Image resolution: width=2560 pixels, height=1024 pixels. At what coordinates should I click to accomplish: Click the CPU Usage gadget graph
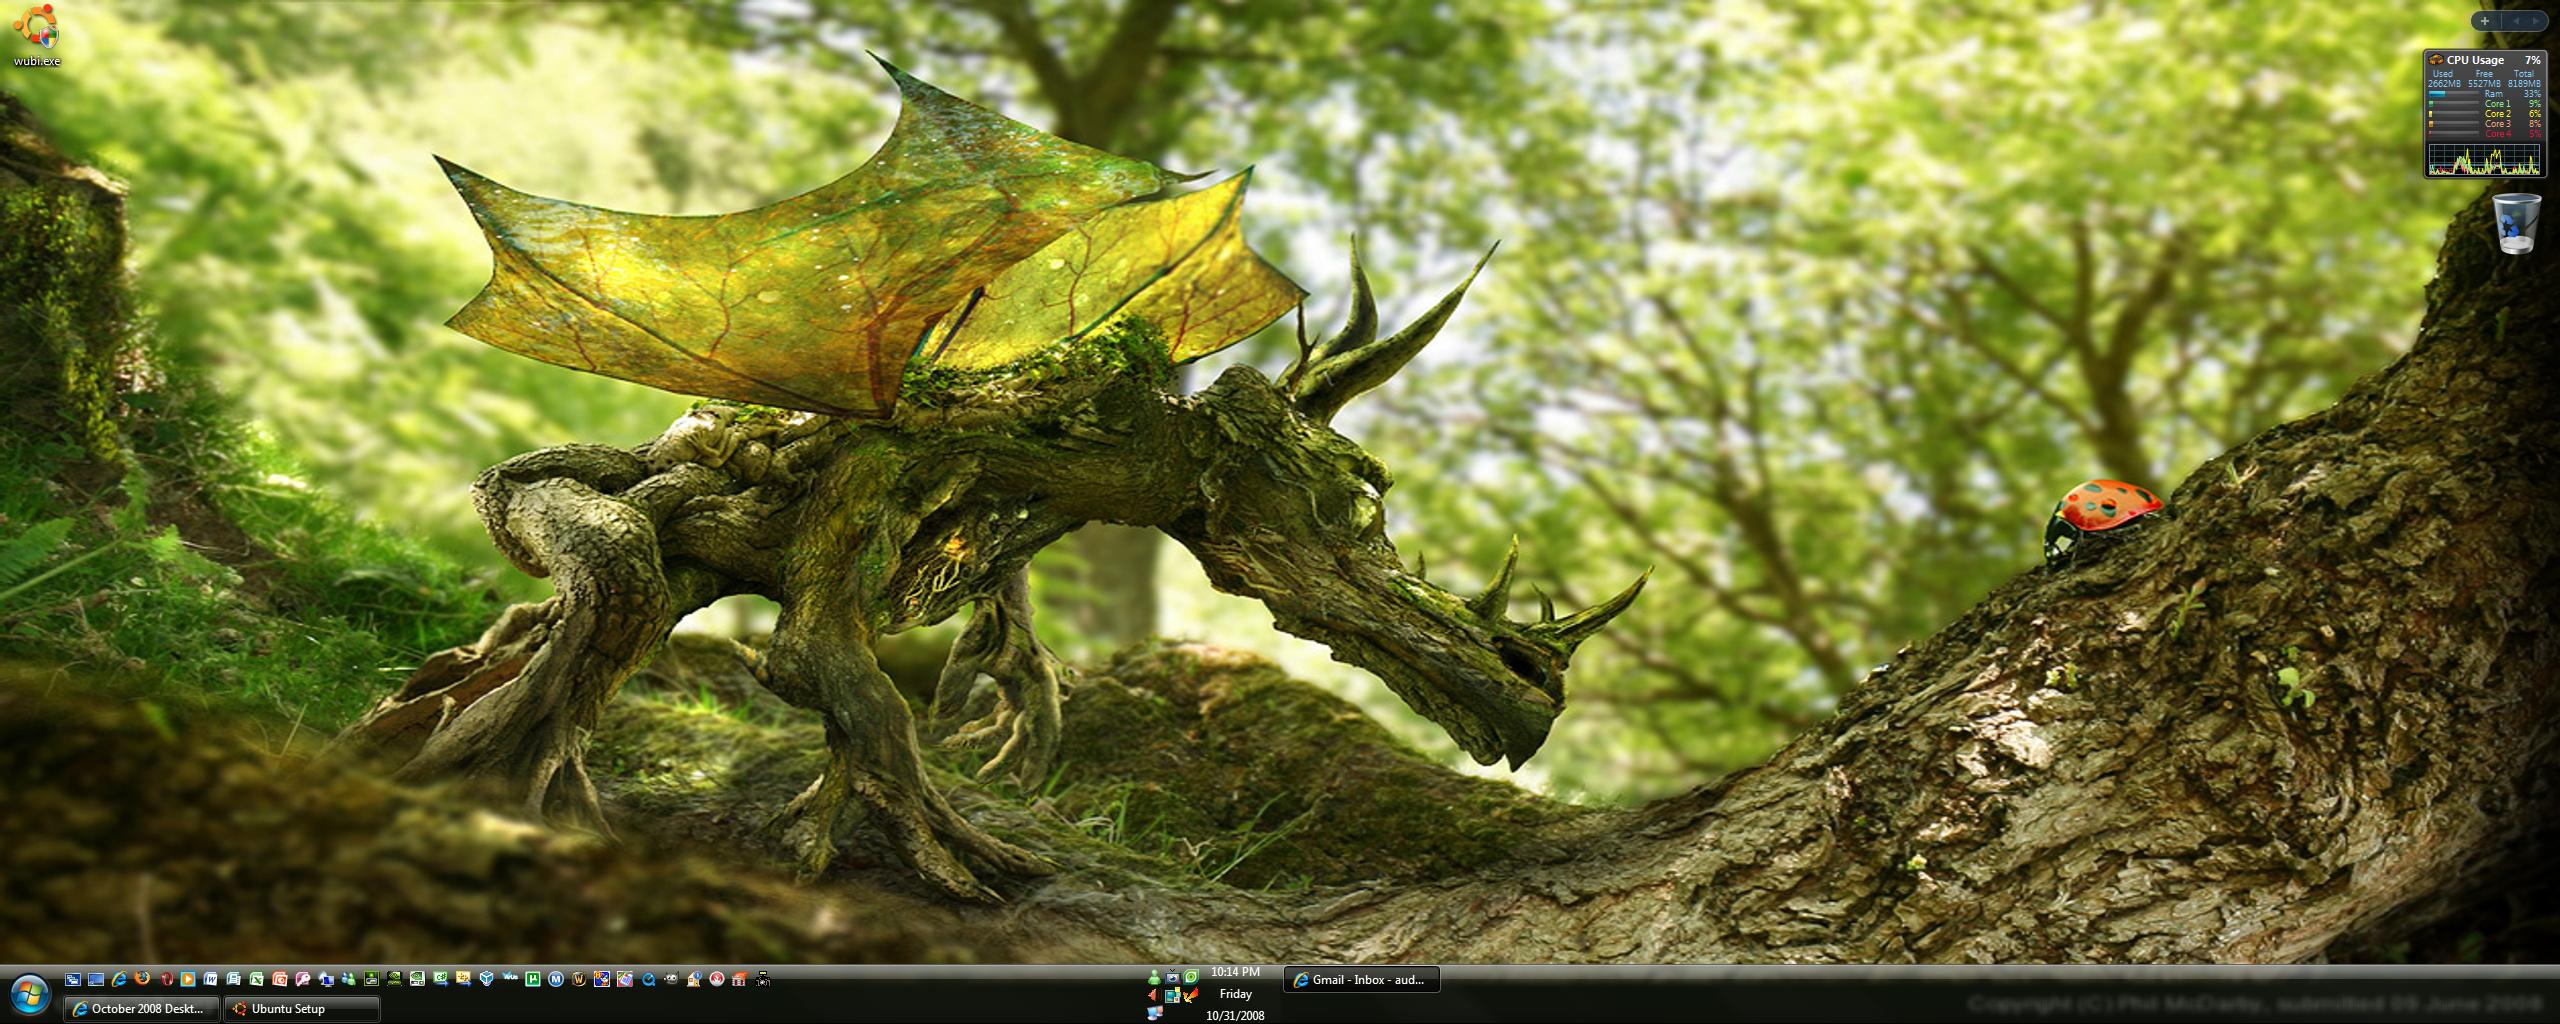(x=2484, y=160)
